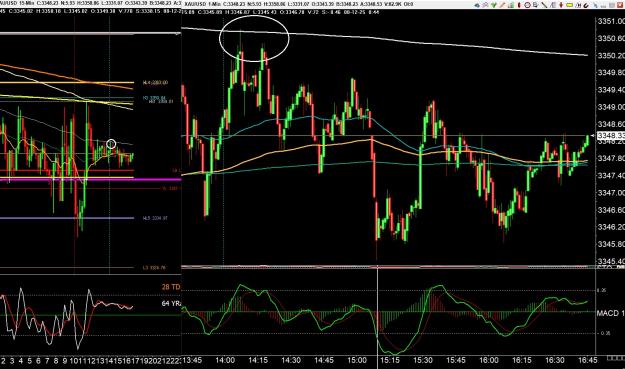Click the 14:30 time axis label
625x369 pixels.
coord(291,360)
